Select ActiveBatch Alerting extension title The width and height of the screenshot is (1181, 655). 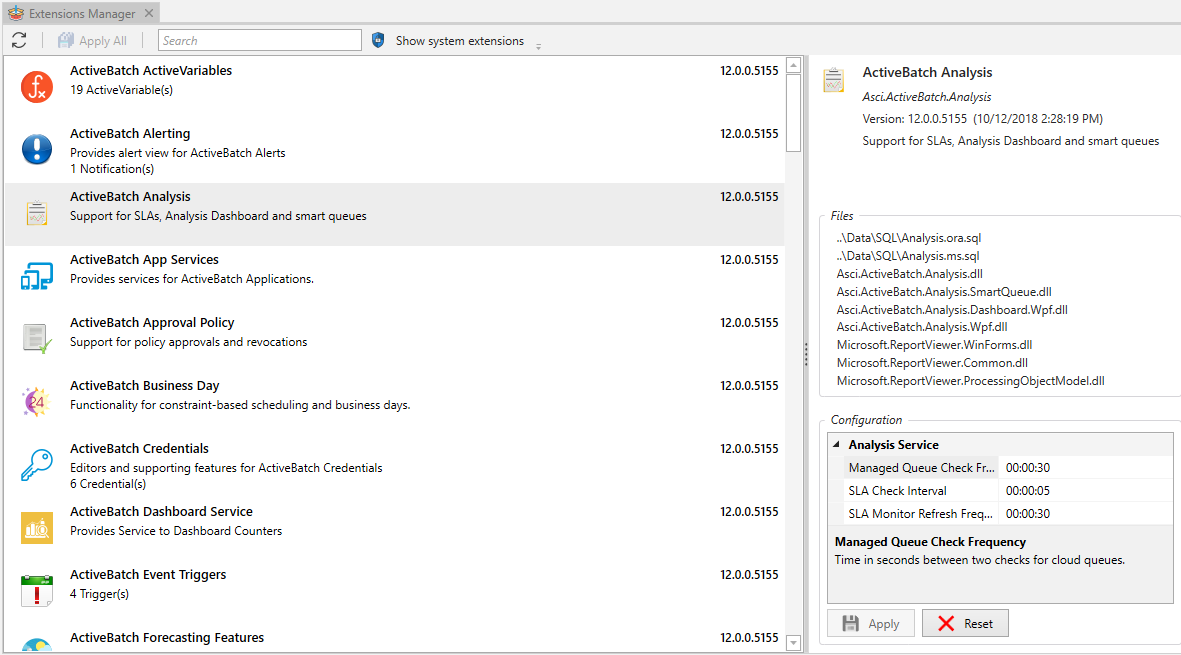point(130,133)
